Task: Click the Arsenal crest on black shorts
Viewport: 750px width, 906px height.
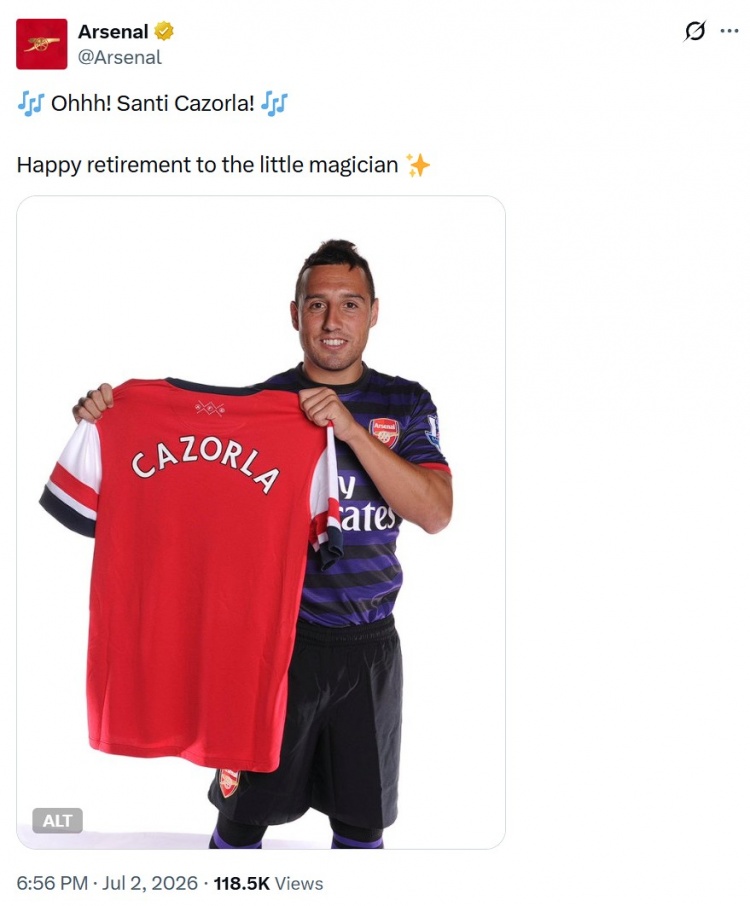Action: (x=229, y=783)
